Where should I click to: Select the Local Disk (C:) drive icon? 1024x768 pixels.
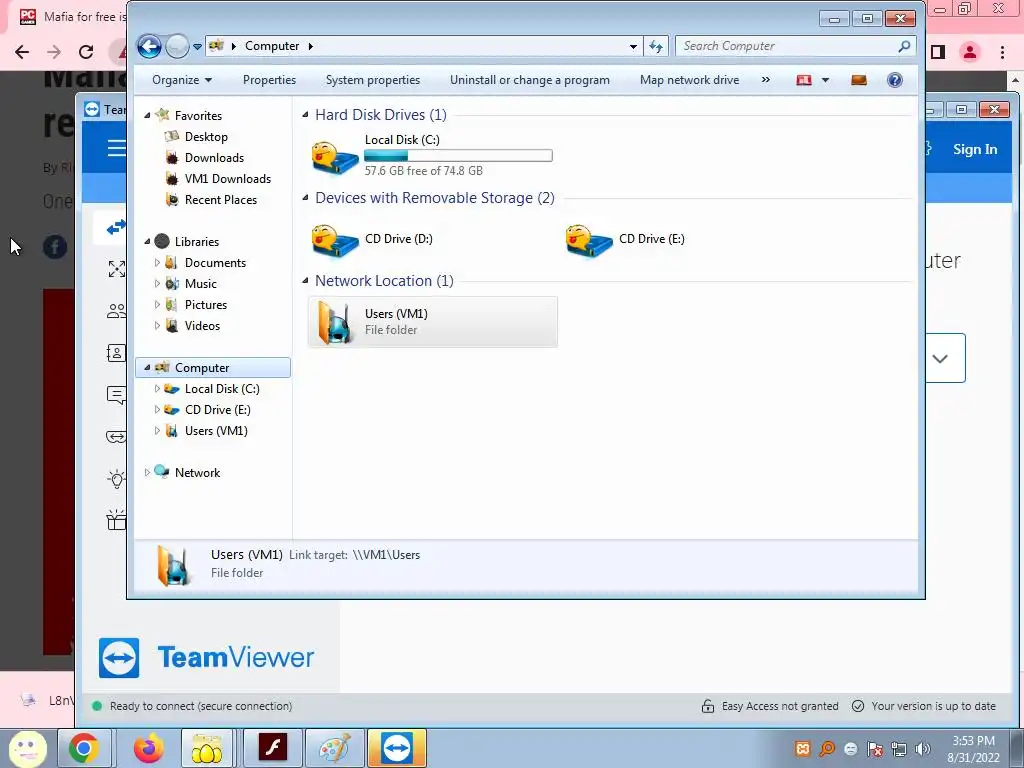click(334, 157)
